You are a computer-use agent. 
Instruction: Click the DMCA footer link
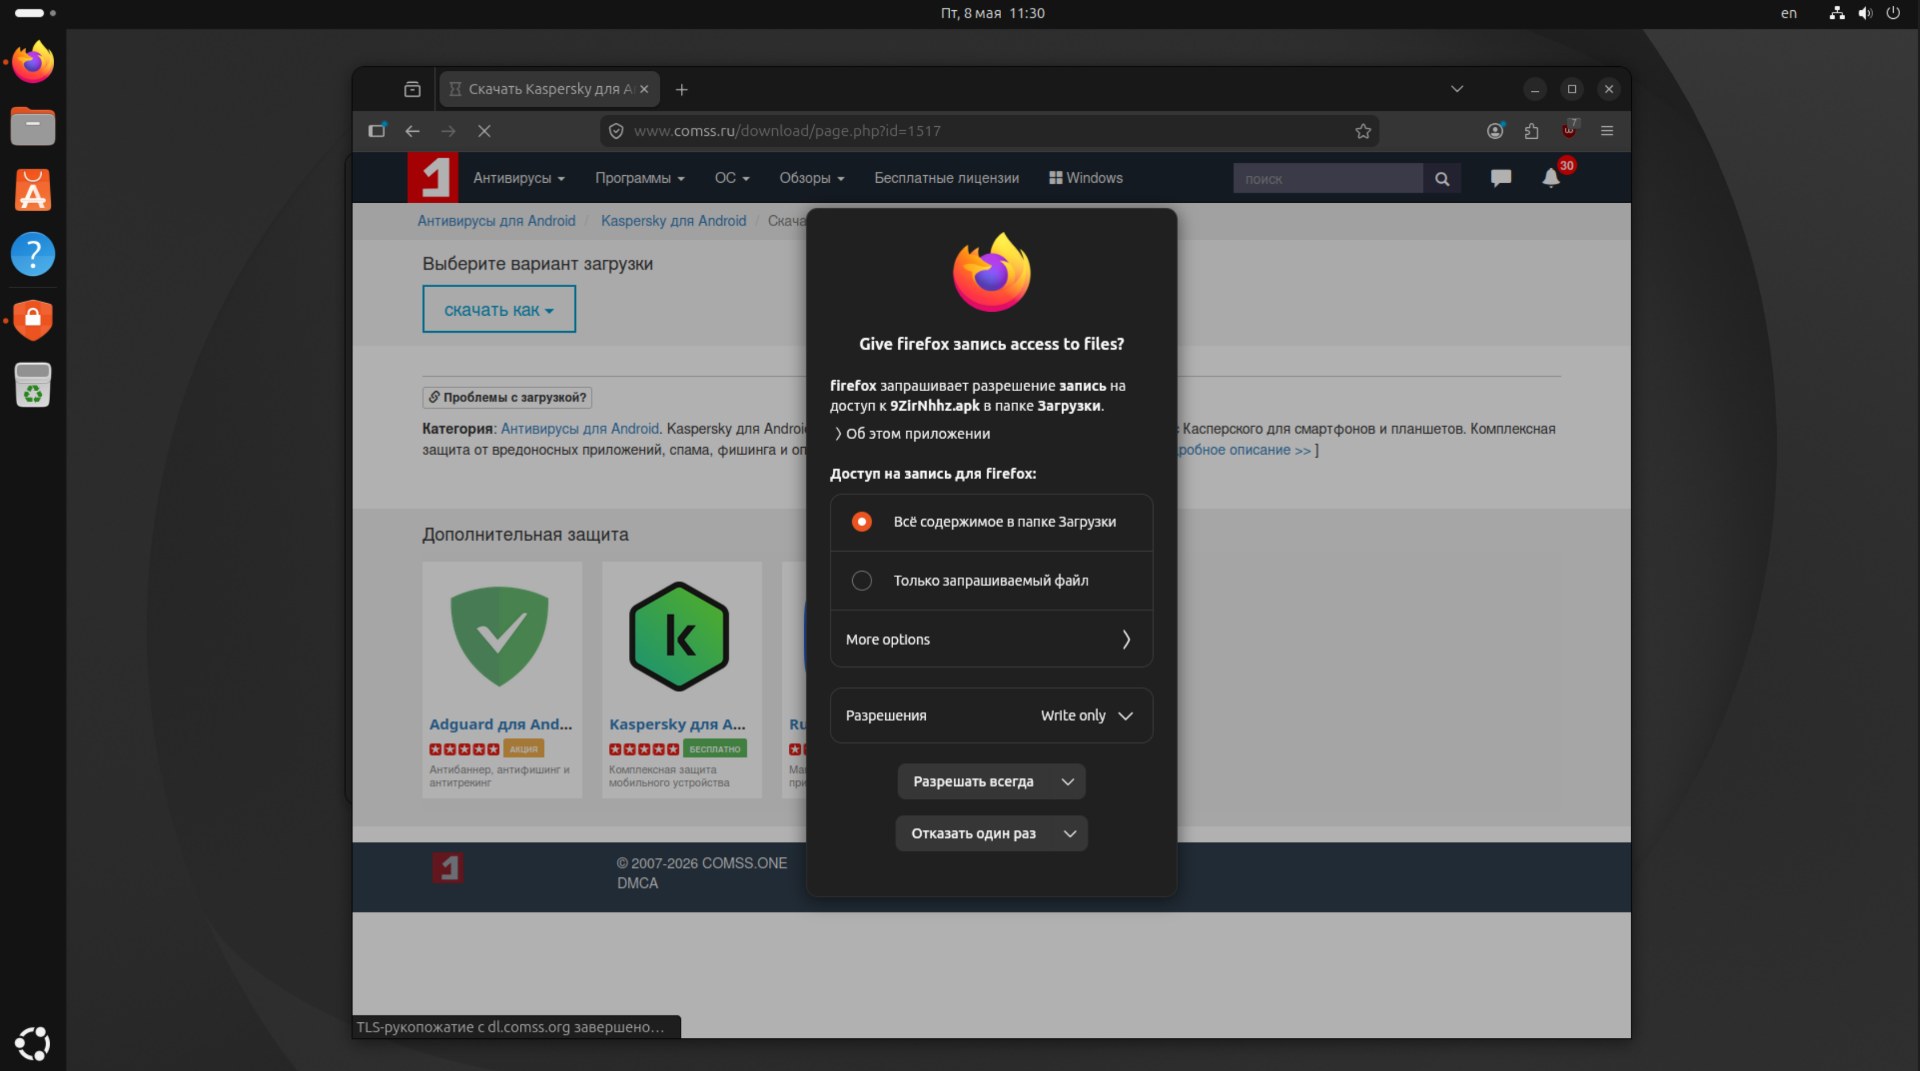637,884
